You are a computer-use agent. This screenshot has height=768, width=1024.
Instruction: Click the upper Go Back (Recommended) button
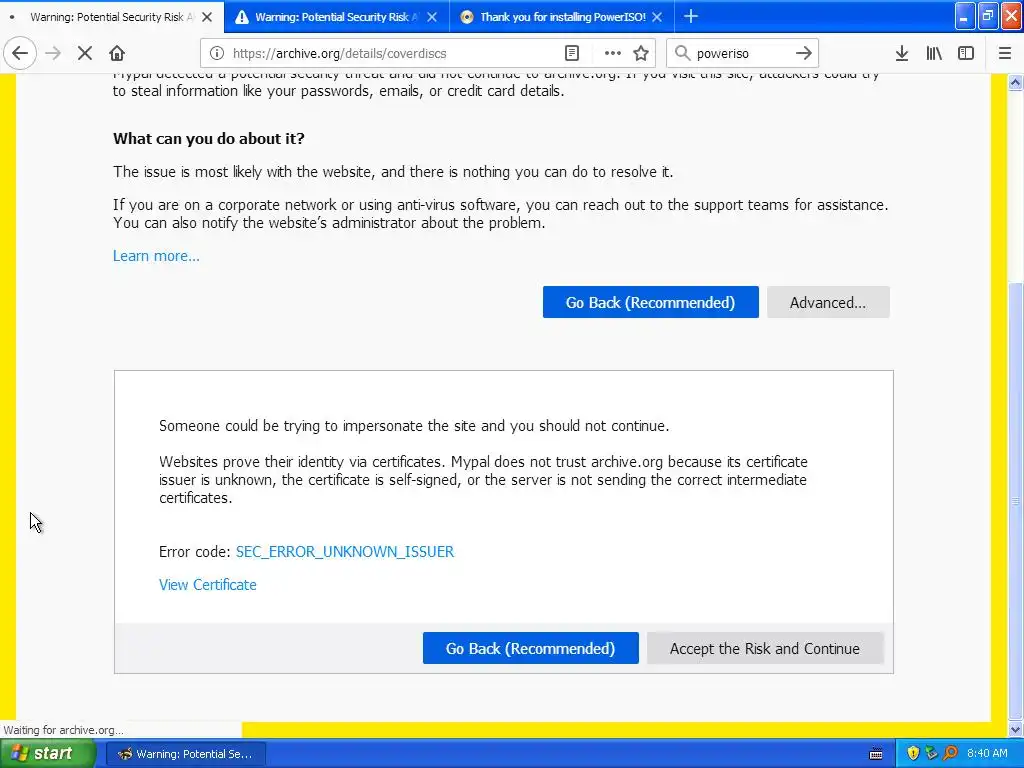point(650,302)
